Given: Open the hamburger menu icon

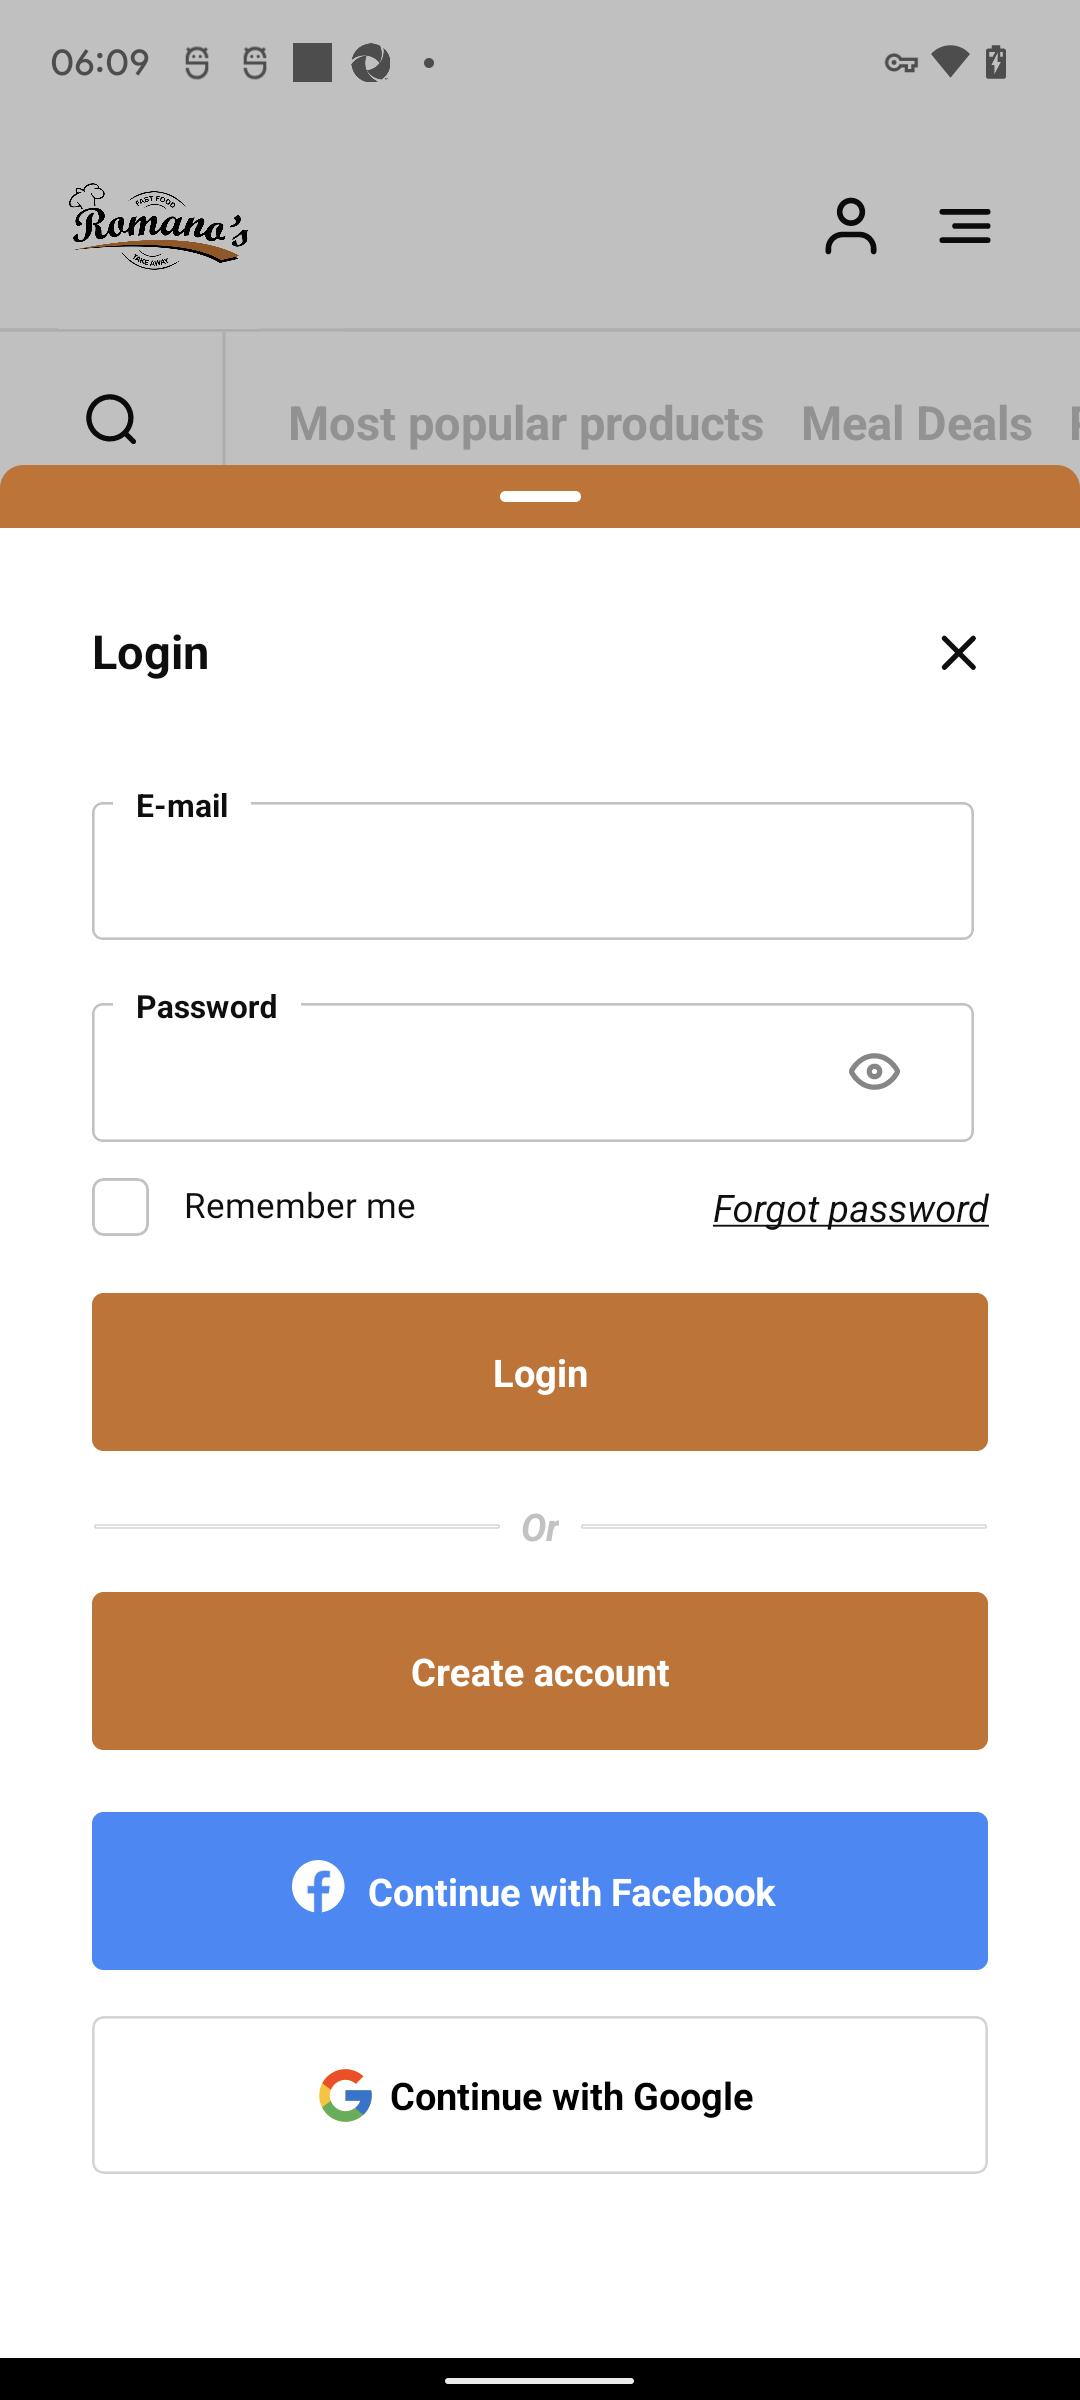Looking at the screenshot, I should coord(964,227).
